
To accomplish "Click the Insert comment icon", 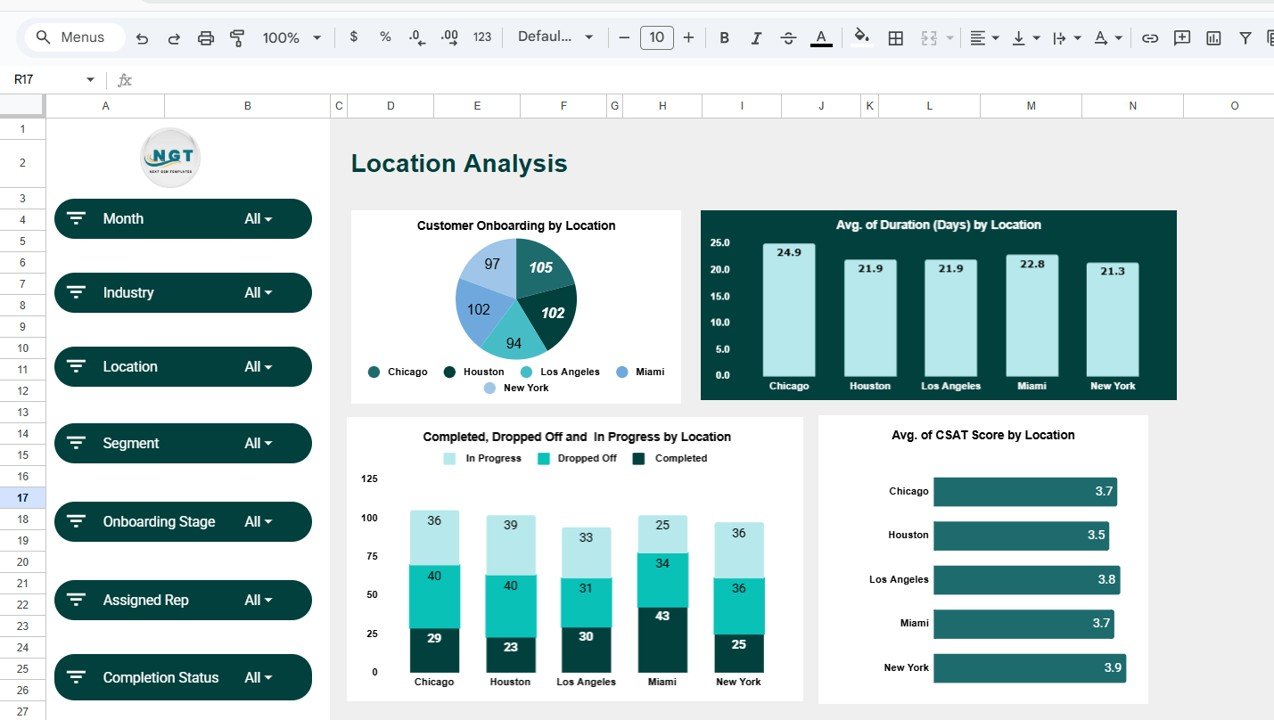I will [x=1181, y=37].
